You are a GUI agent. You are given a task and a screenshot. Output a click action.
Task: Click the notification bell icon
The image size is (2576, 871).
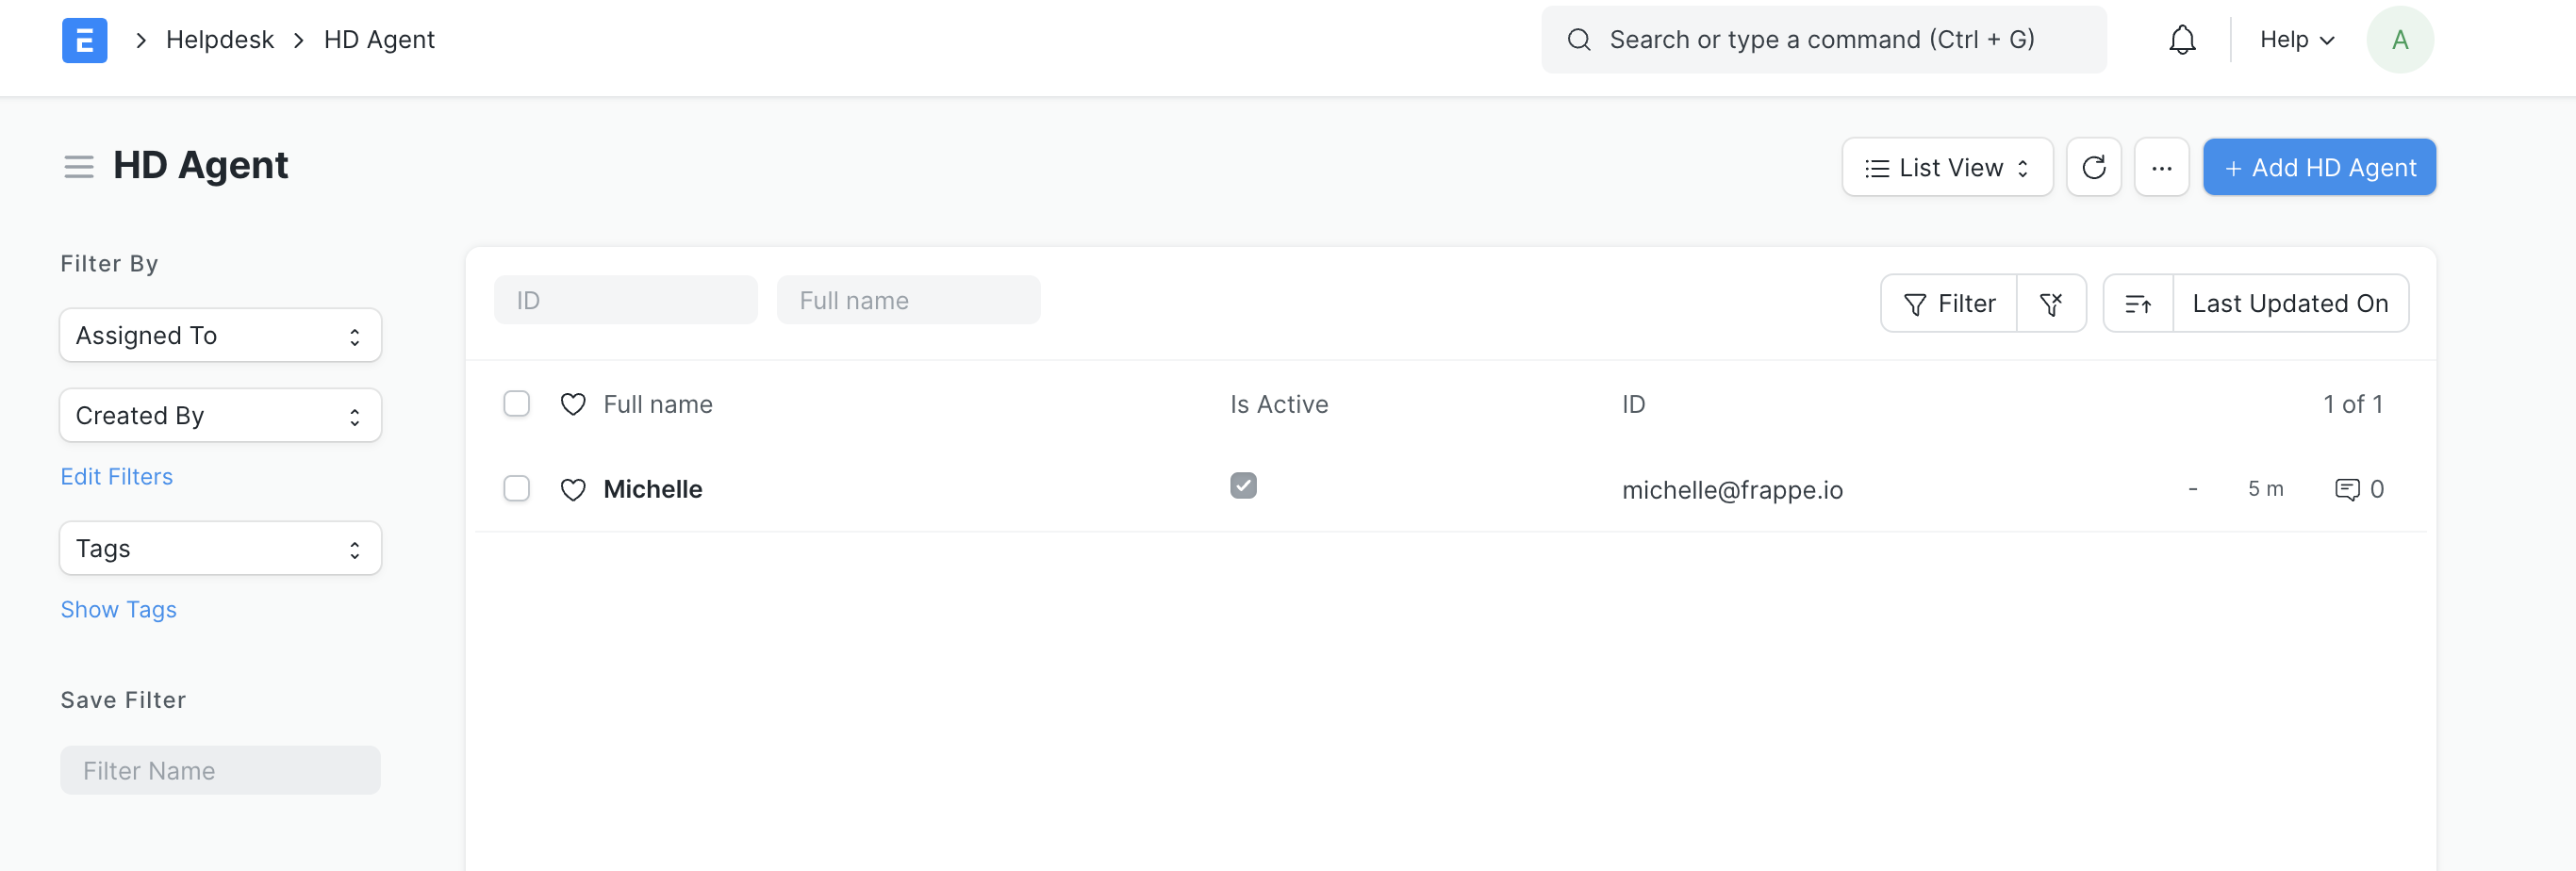[x=2182, y=39]
